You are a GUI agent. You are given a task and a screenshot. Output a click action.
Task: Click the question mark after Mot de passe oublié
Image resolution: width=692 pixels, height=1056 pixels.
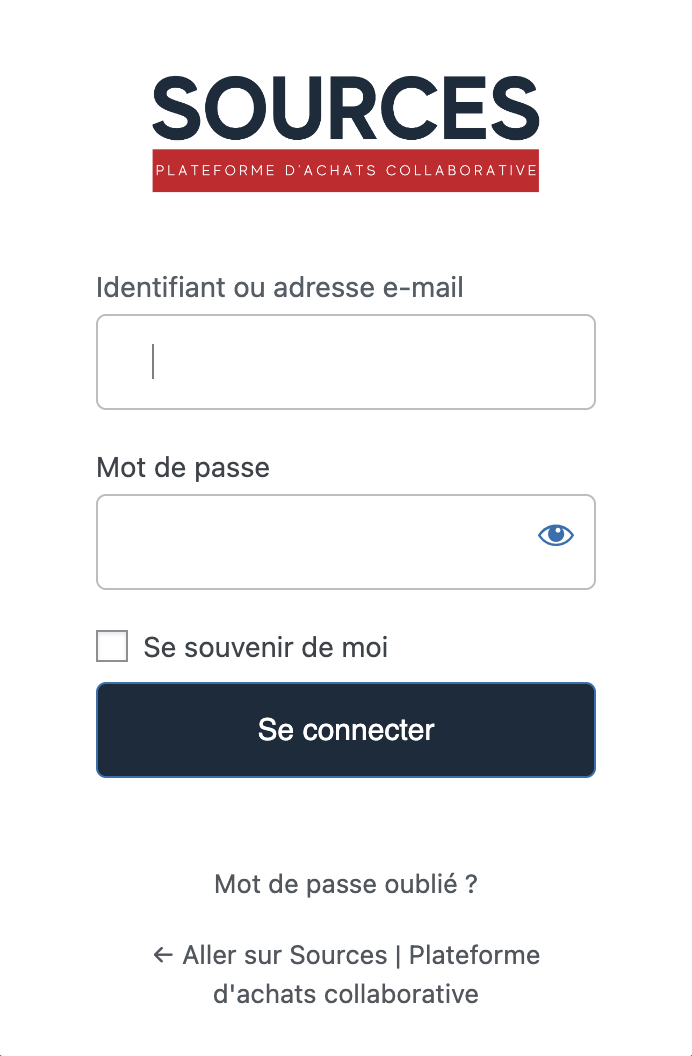[x=471, y=885]
